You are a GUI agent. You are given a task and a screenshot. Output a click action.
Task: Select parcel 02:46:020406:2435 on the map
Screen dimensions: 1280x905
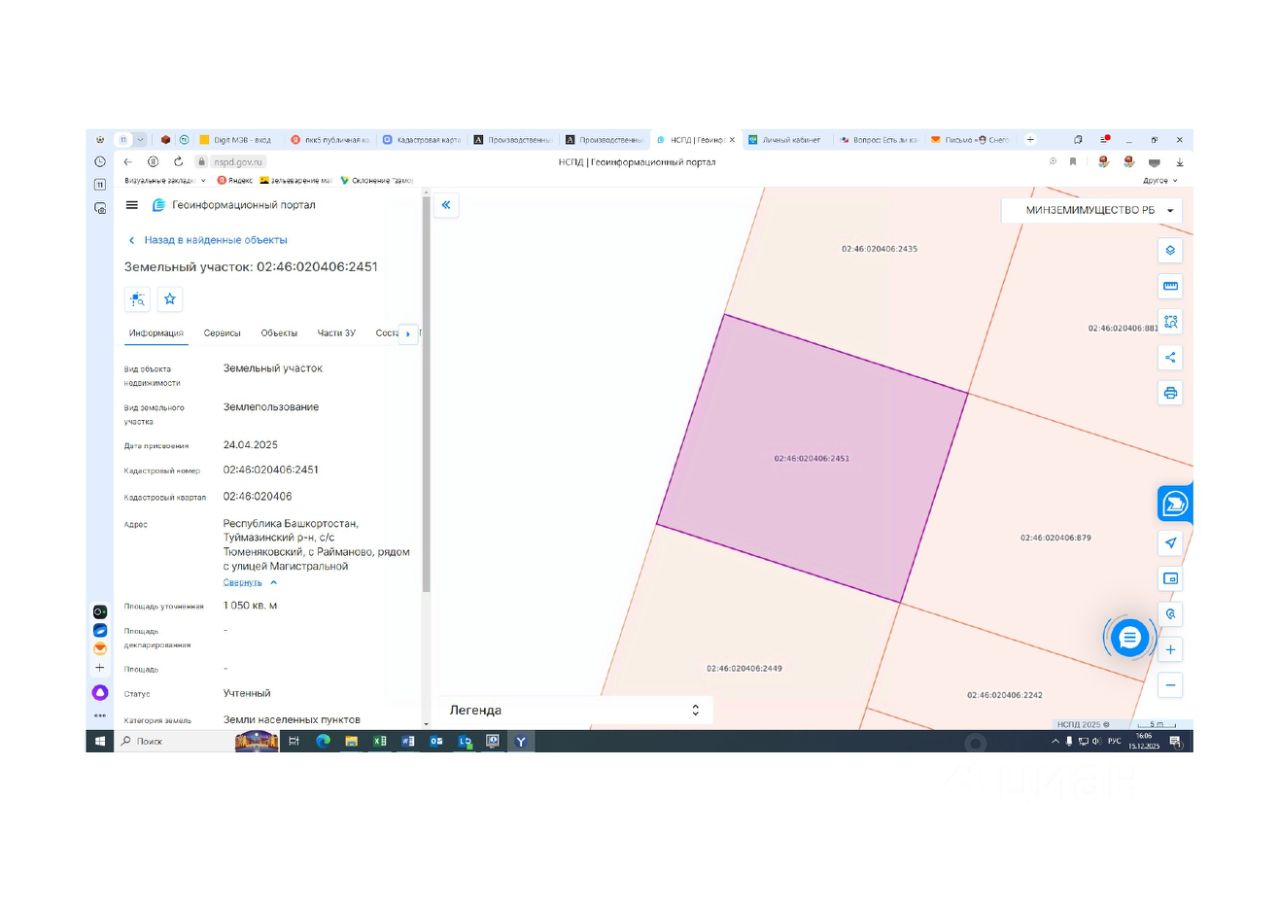coord(879,248)
